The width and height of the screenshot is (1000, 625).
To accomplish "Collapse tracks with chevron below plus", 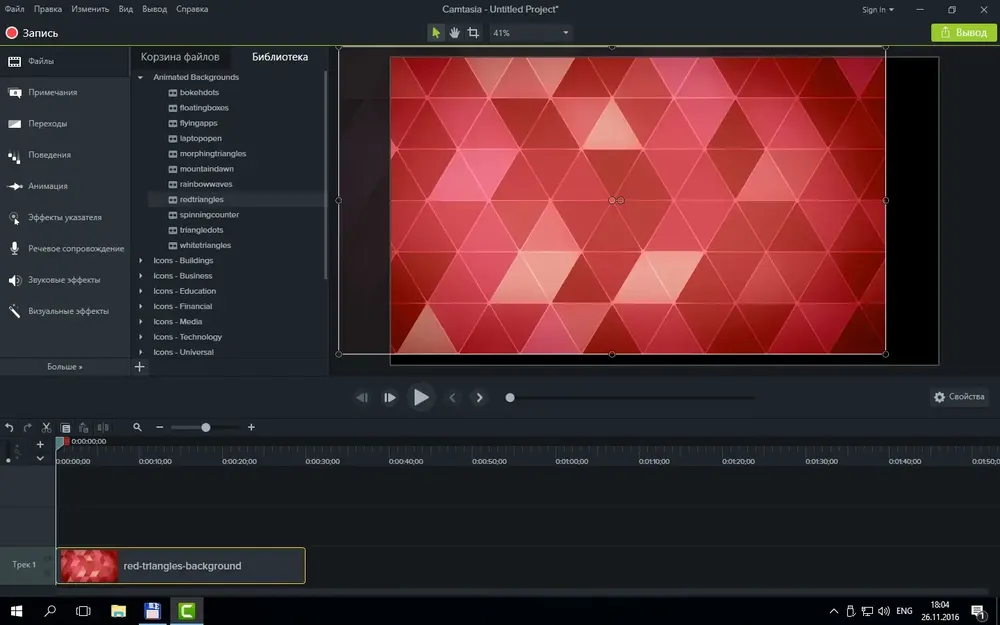I will pyautogui.click(x=40, y=459).
